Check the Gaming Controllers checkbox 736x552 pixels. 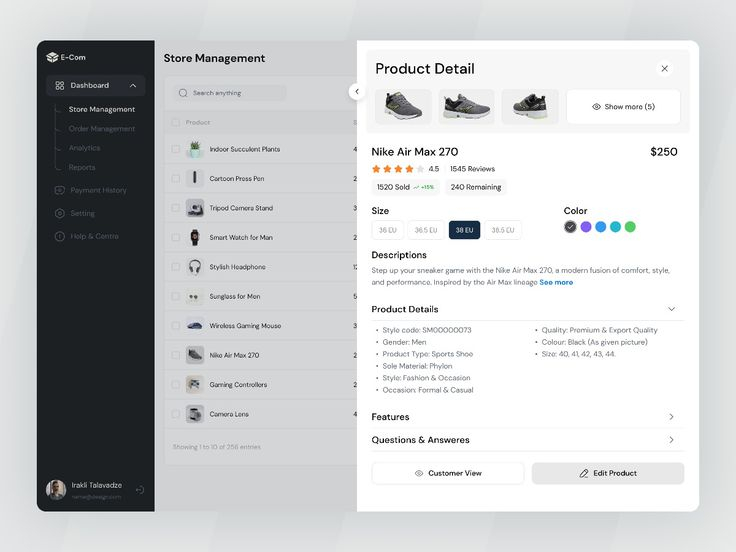click(176, 384)
